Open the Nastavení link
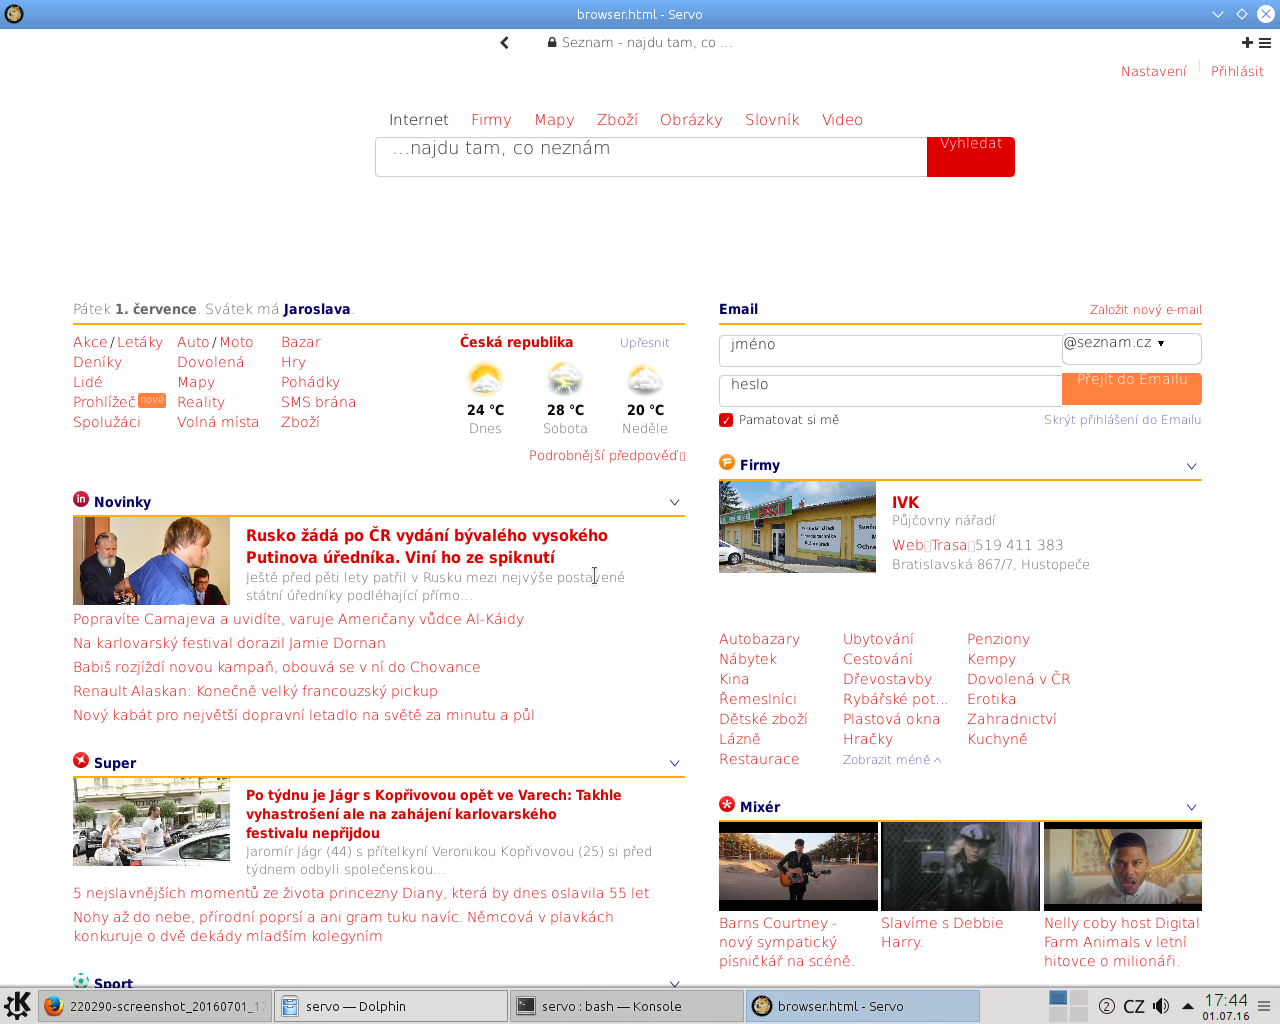 tap(1153, 72)
